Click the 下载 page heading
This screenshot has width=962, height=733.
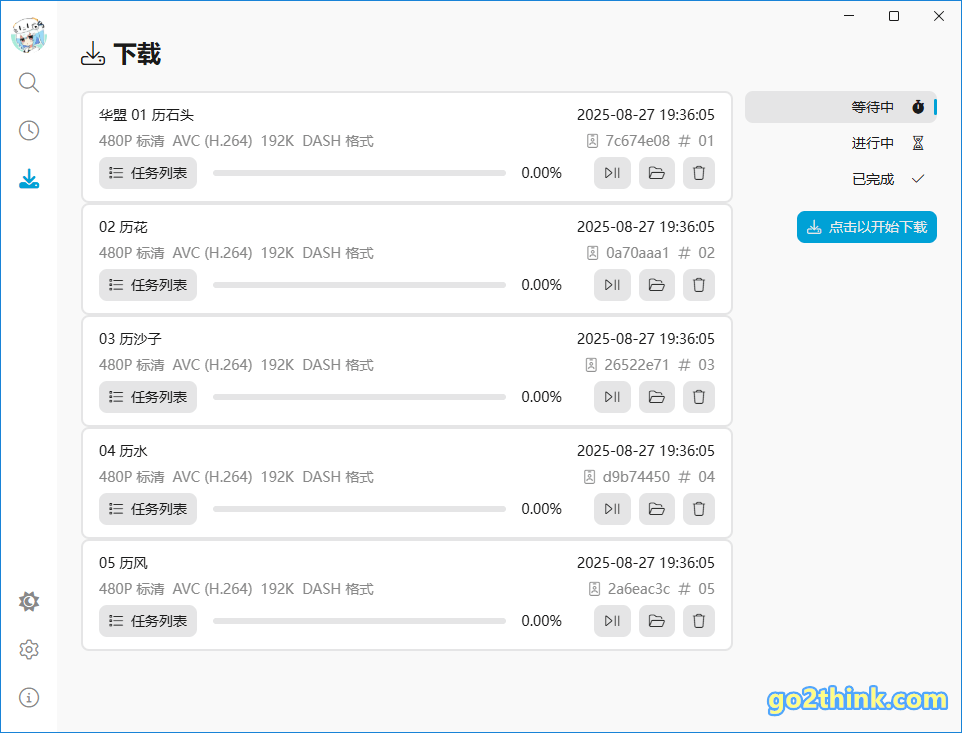(137, 54)
